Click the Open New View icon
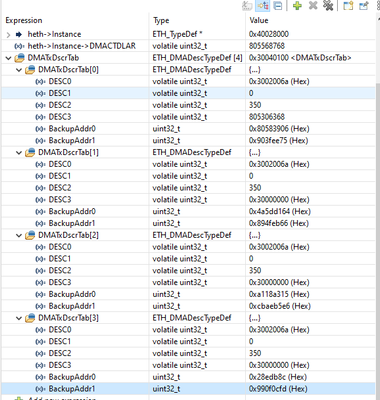The height and width of the screenshot is (400, 380). point(348,6)
